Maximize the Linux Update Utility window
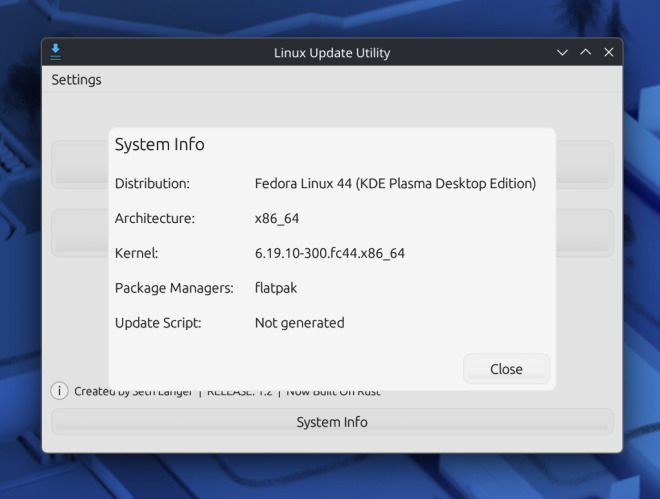This screenshot has height=499, width=660. pyautogui.click(x=585, y=52)
